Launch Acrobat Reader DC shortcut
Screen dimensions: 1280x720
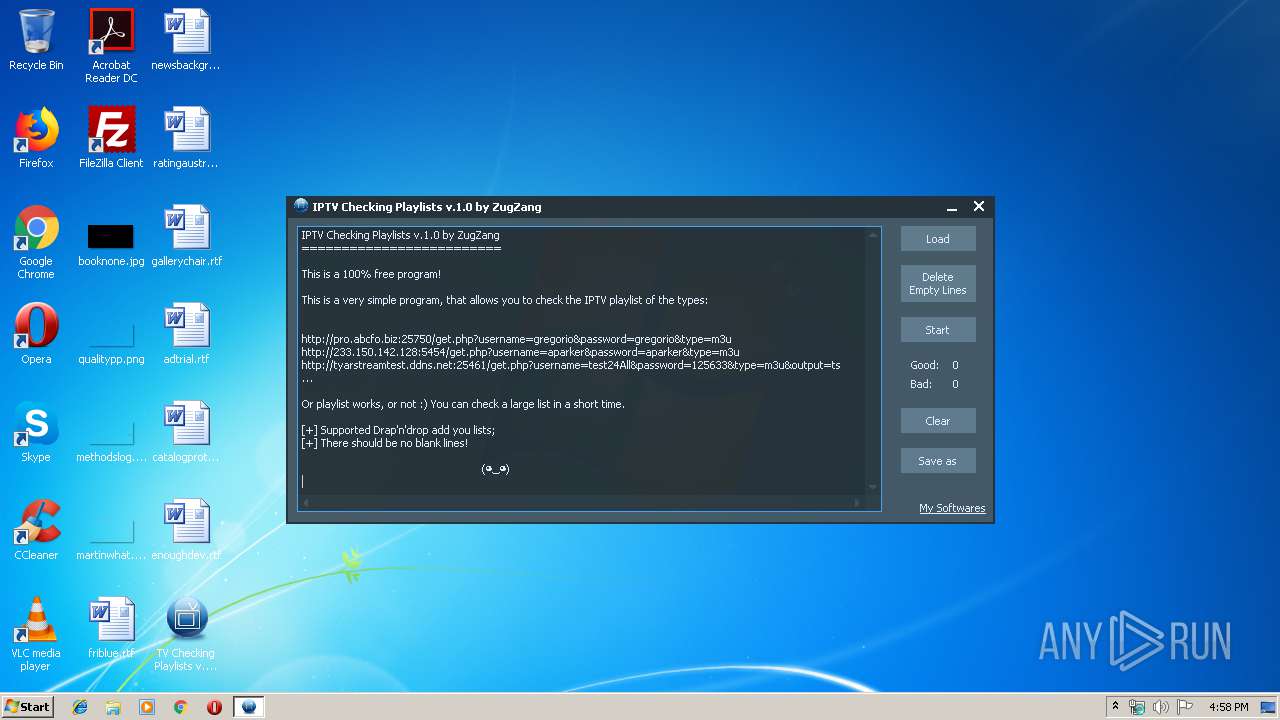(x=111, y=46)
